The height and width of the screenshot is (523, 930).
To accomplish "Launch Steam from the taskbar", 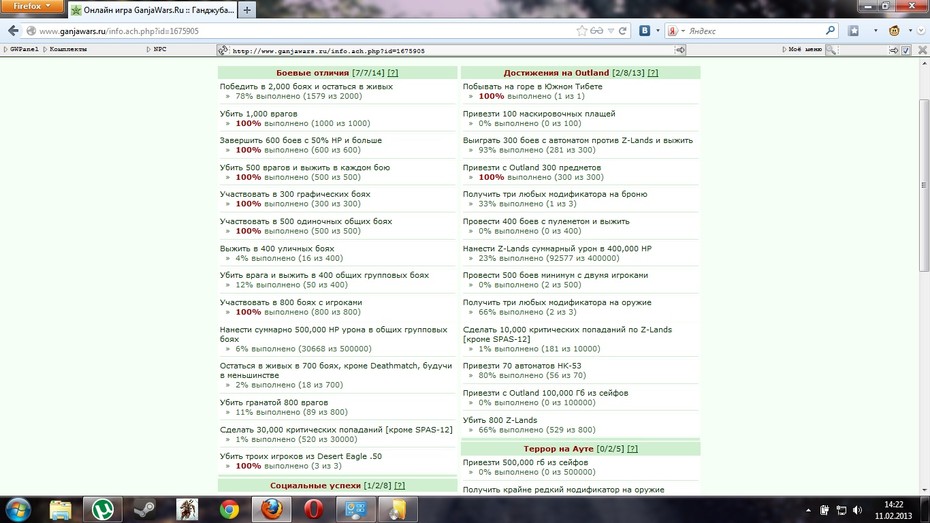I will [x=144, y=509].
